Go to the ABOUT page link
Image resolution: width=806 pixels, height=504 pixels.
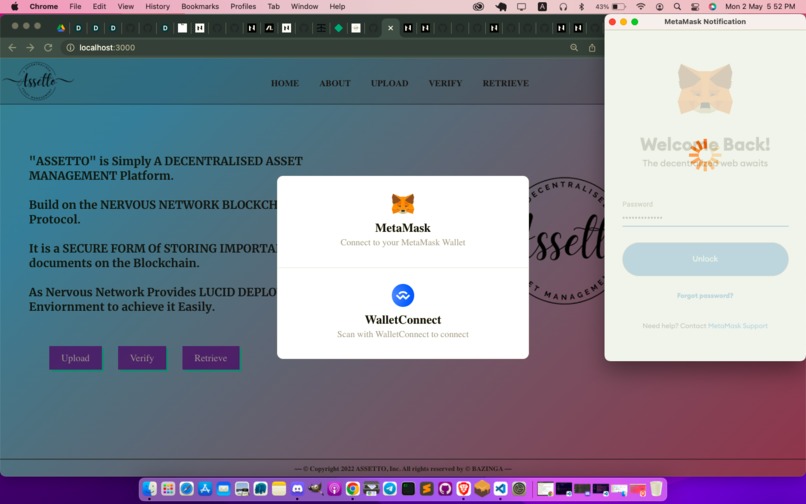(335, 83)
